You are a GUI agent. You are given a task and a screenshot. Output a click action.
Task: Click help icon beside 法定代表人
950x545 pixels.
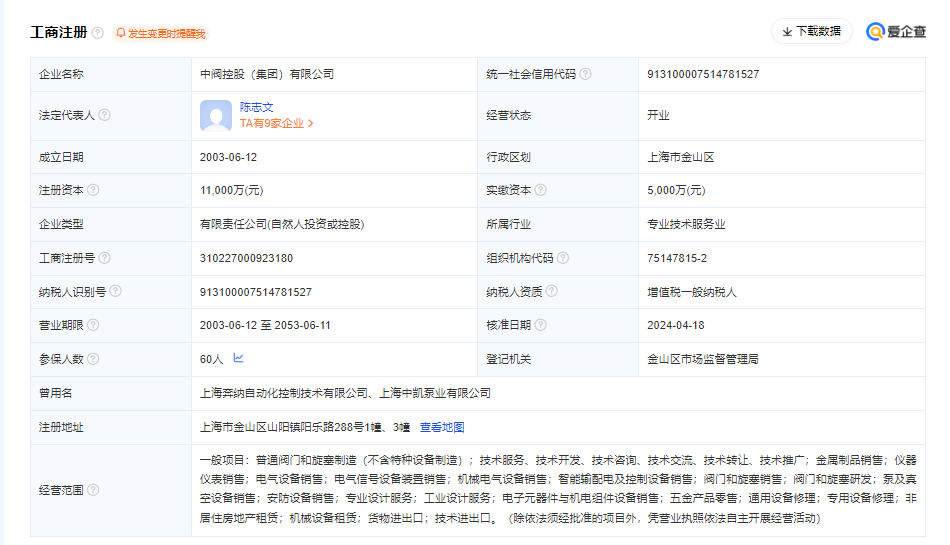point(104,115)
